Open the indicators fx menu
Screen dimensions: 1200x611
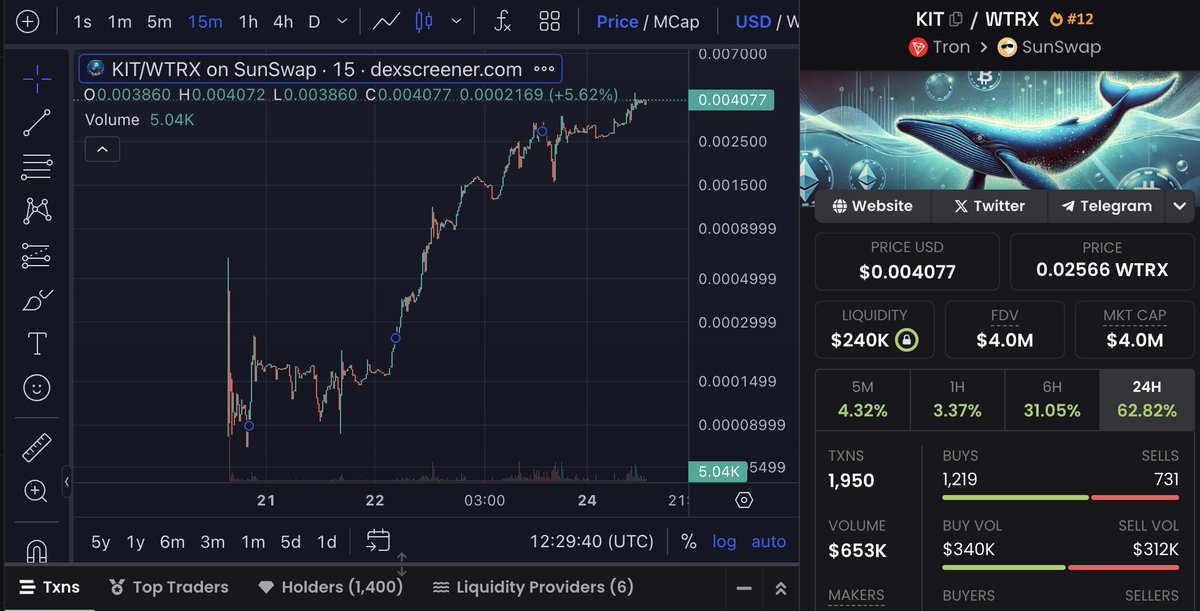[x=503, y=21]
